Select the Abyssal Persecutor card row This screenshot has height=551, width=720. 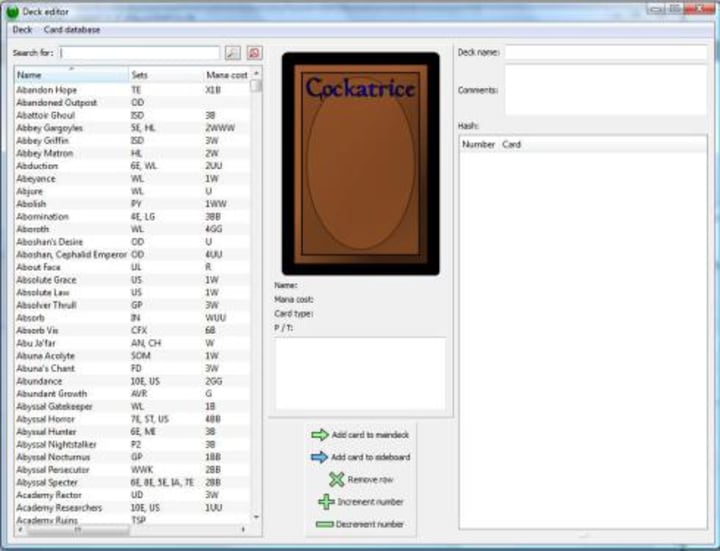pos(133,470)
